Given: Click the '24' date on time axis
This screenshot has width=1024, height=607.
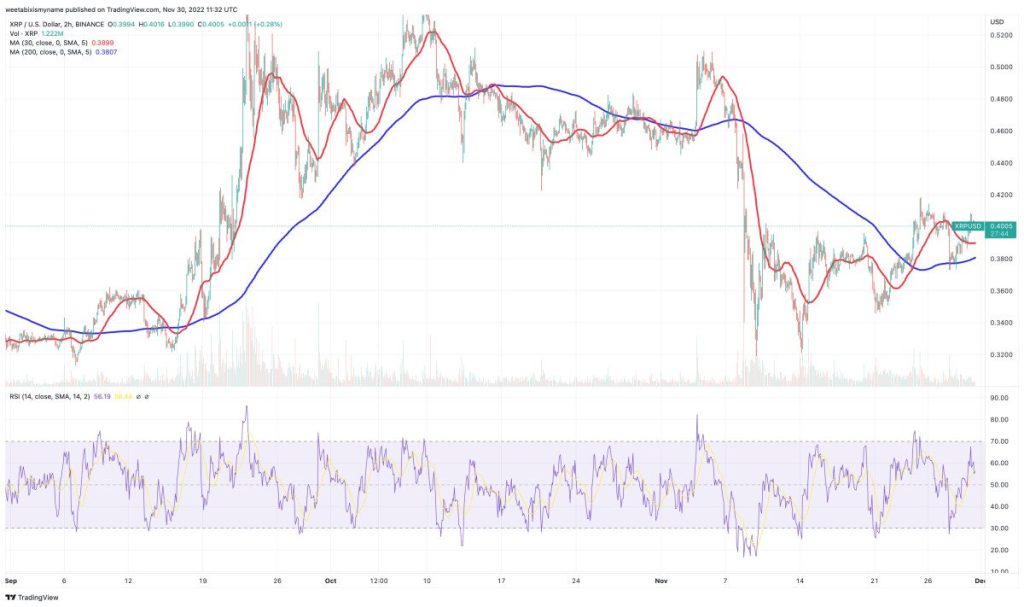Looking at the screenshot, I should click(x=576, y=580).
